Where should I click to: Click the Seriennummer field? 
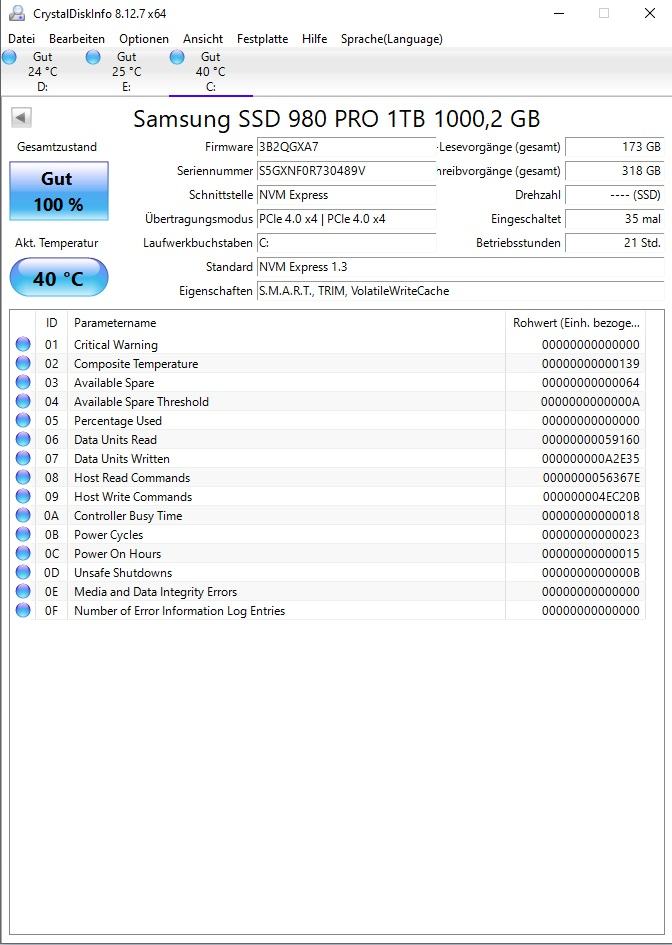346,171
